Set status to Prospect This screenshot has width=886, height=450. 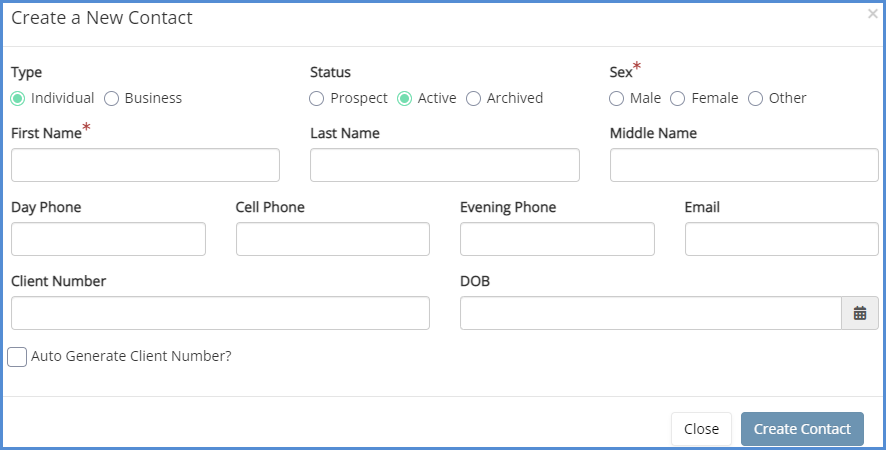[317, 98]
